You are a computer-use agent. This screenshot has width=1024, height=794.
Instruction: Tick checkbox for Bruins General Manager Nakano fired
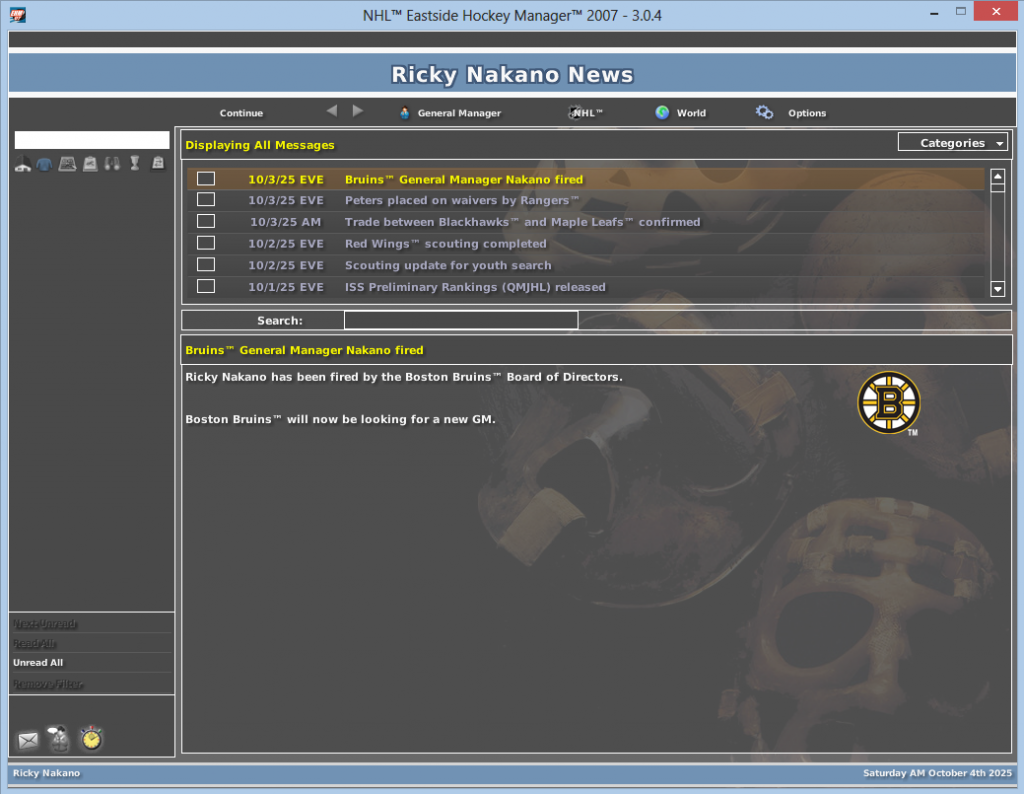pos(206,178)
